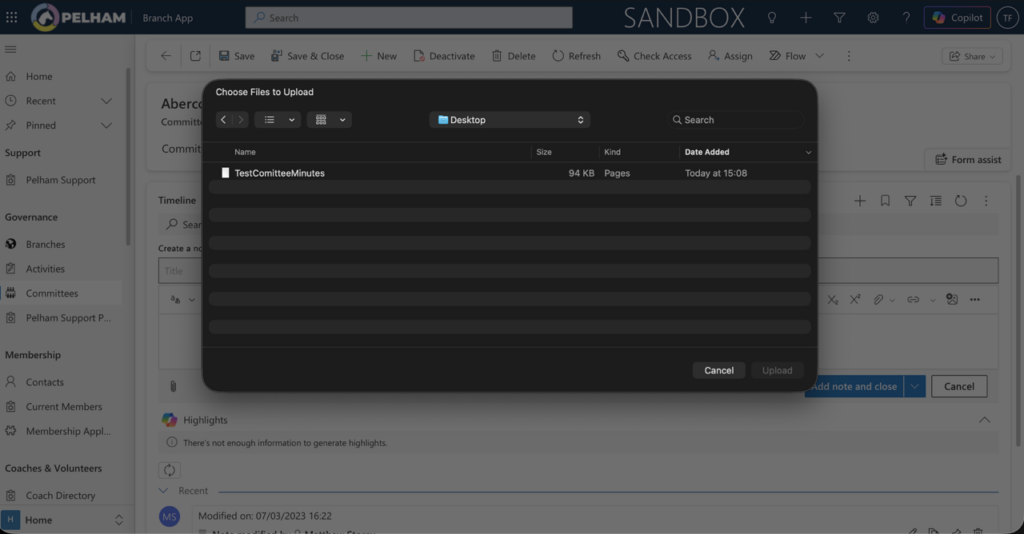Select the TestComitteeMinutes file

pos(279,173)
